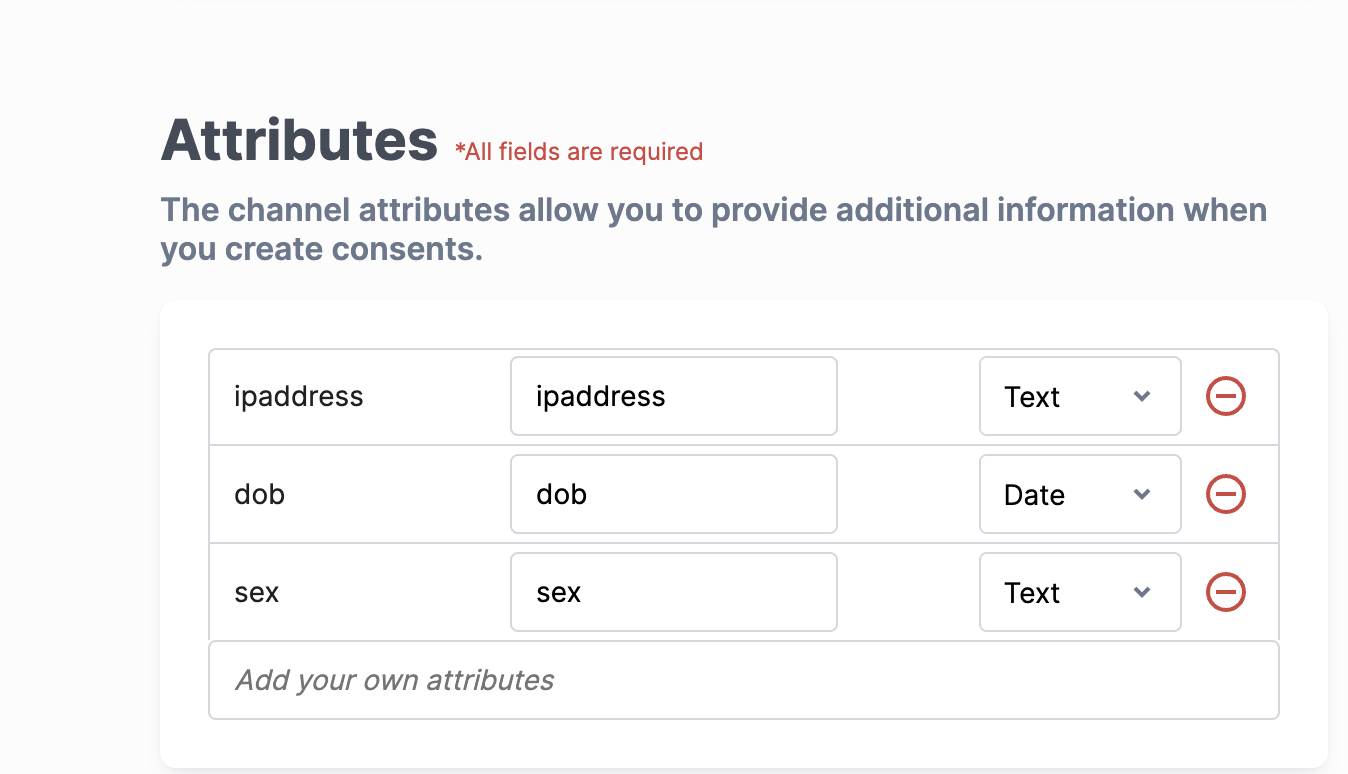Remove the ipaddress attribute row
Image resolution: width=1348 pixels, height=774 pixels.
[x=1225, y=396]
